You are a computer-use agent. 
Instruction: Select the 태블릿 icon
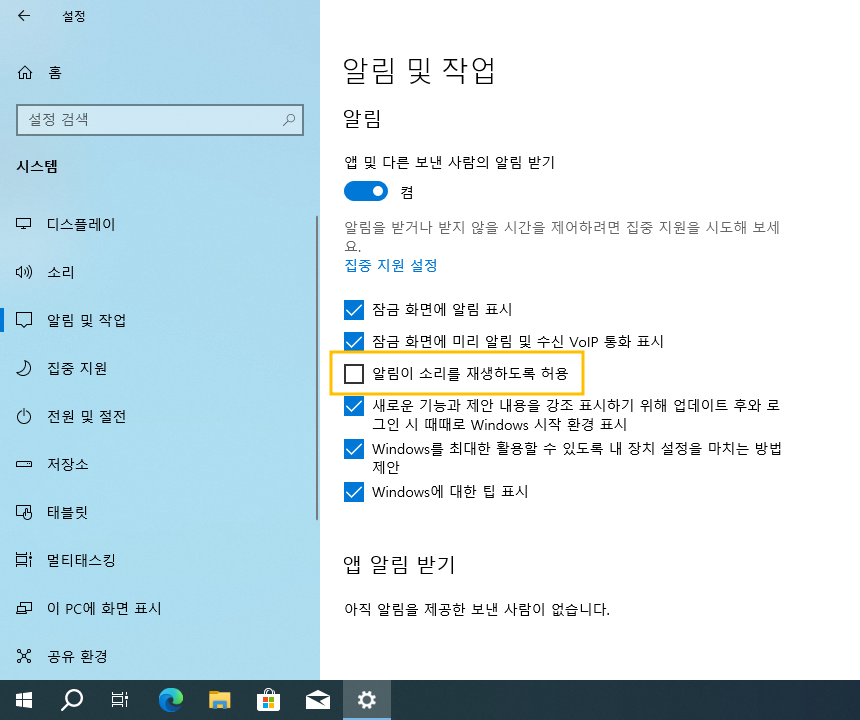[24, 512]
